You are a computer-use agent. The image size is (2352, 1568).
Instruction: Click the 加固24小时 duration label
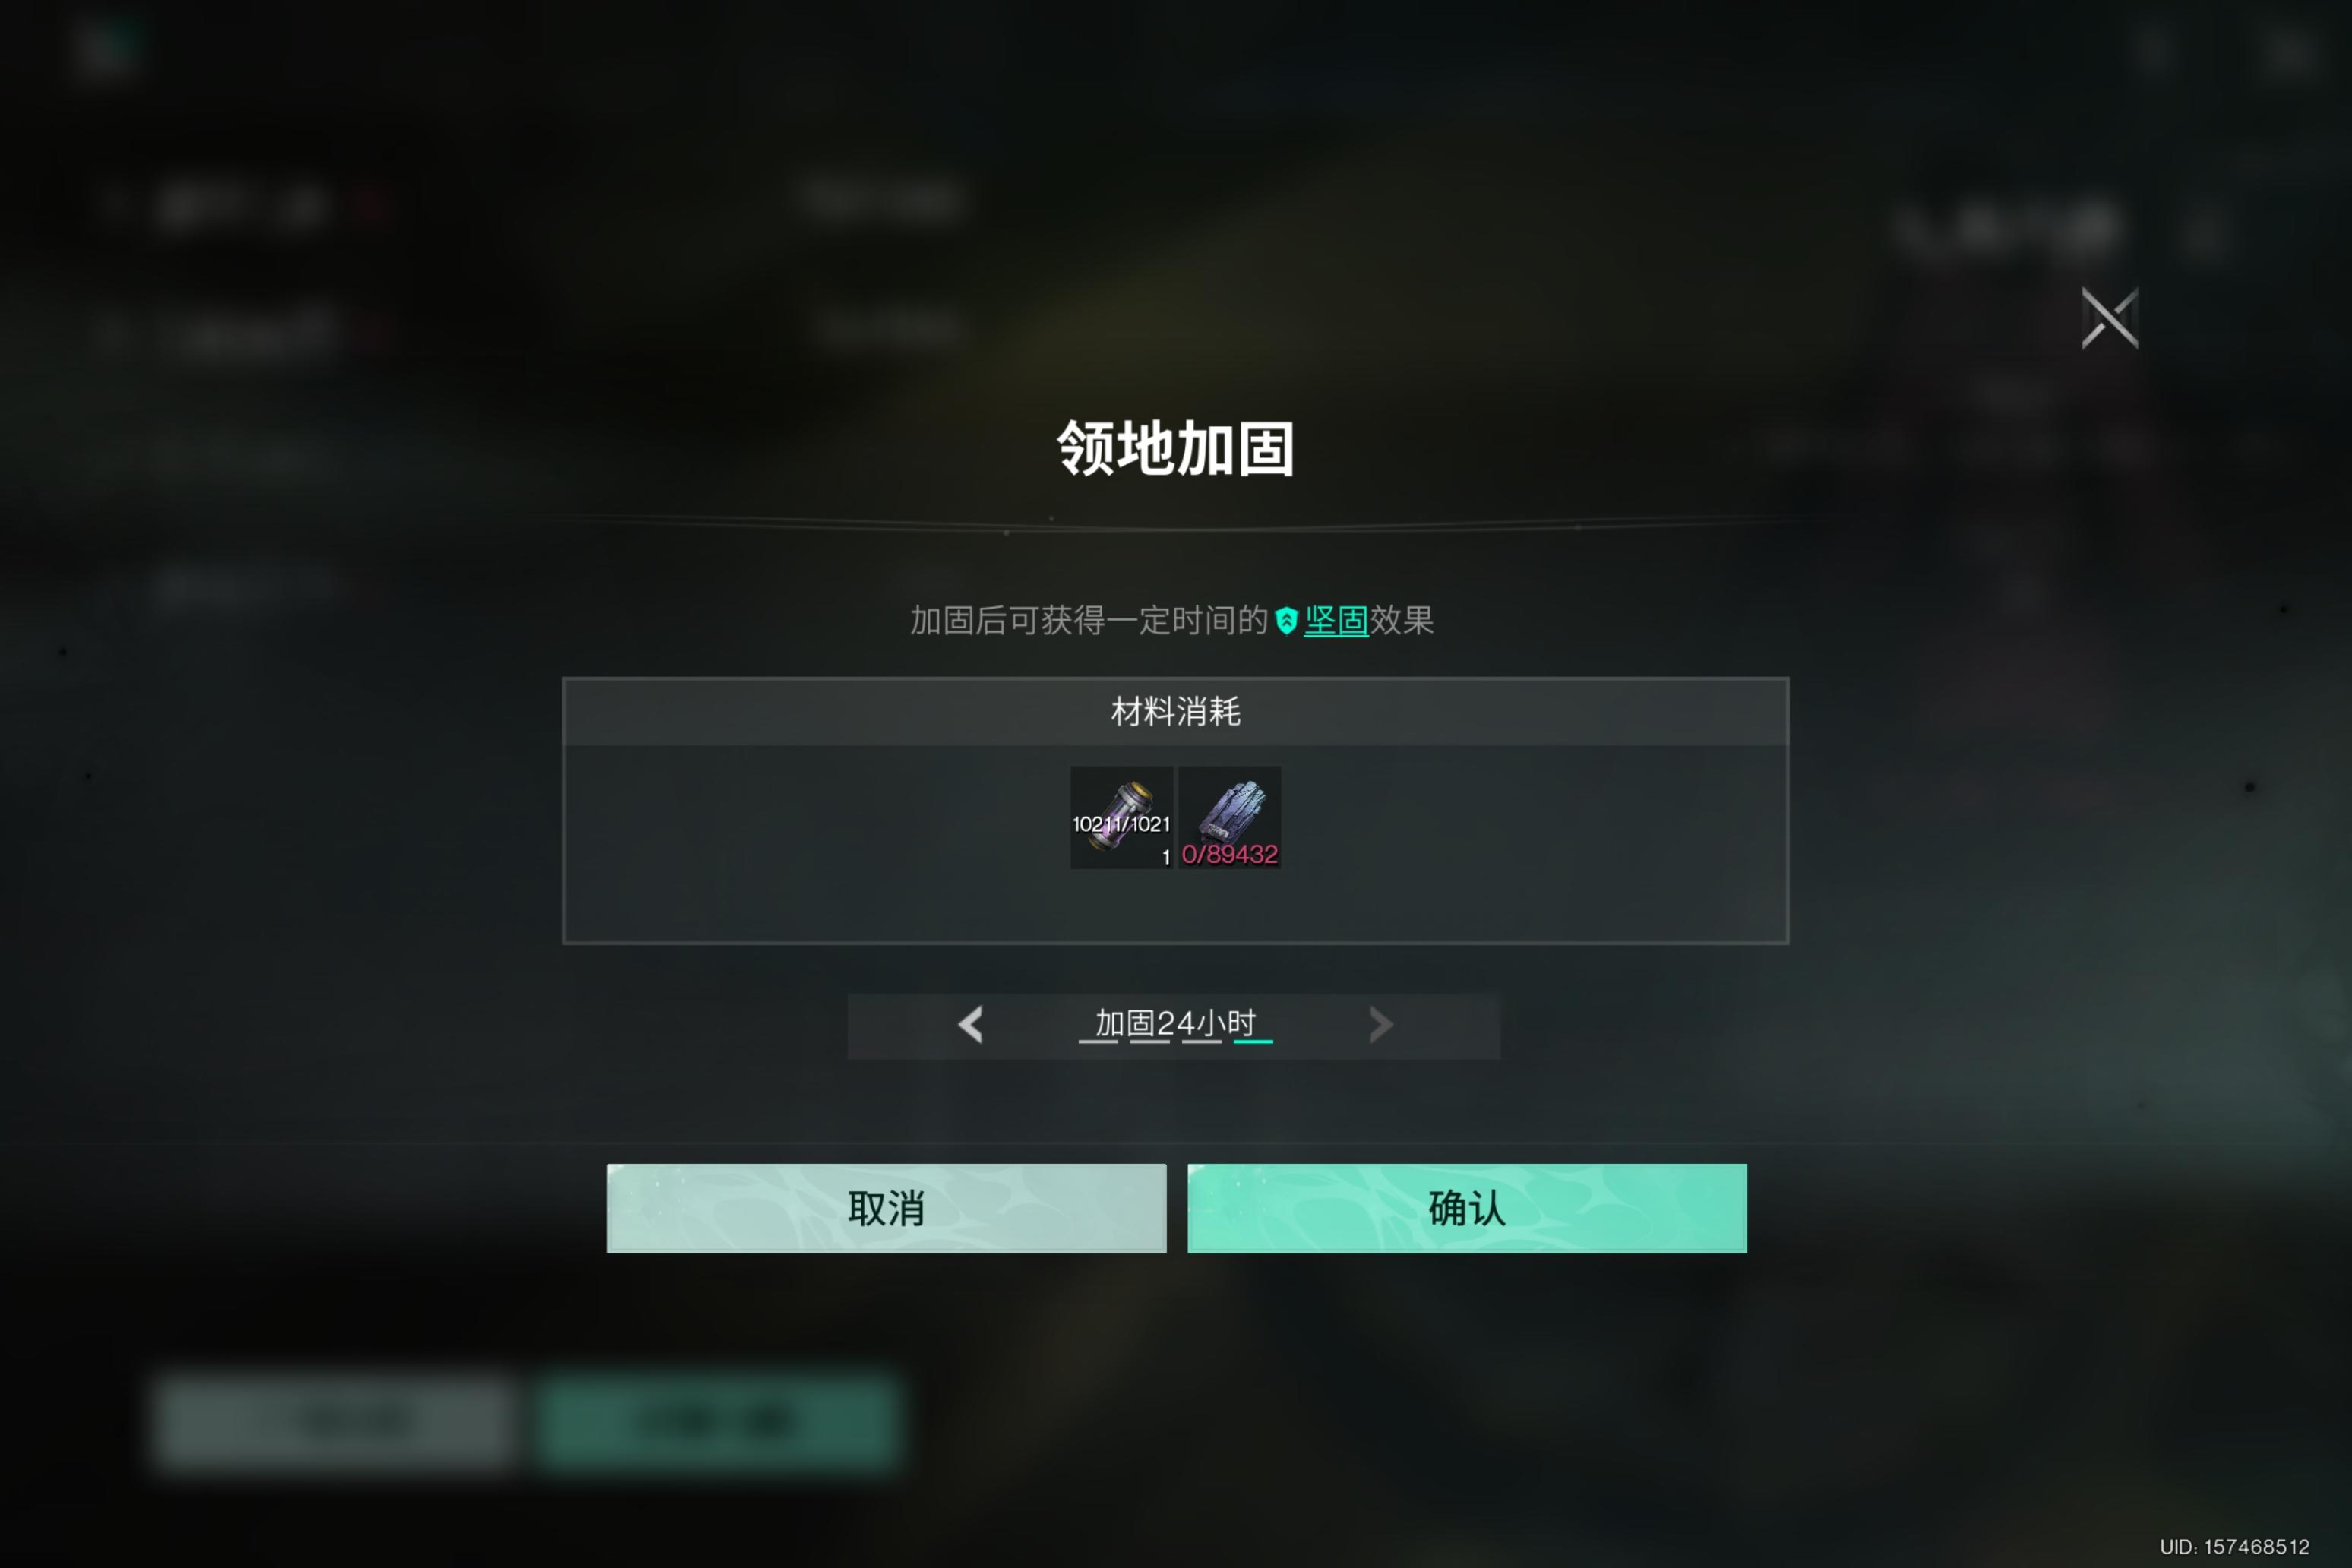(x=1175, y=1022)
